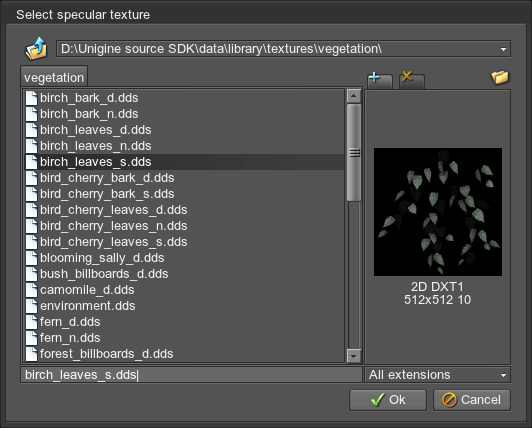Expand the directory path dropdown arrow
This screenshot has width=532, height=428.
coord(503,49)
